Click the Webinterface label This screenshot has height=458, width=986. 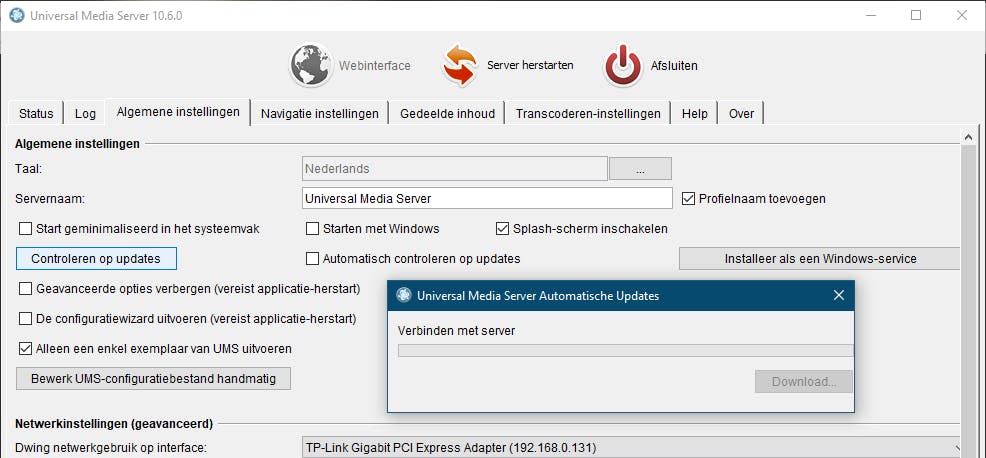375,65
